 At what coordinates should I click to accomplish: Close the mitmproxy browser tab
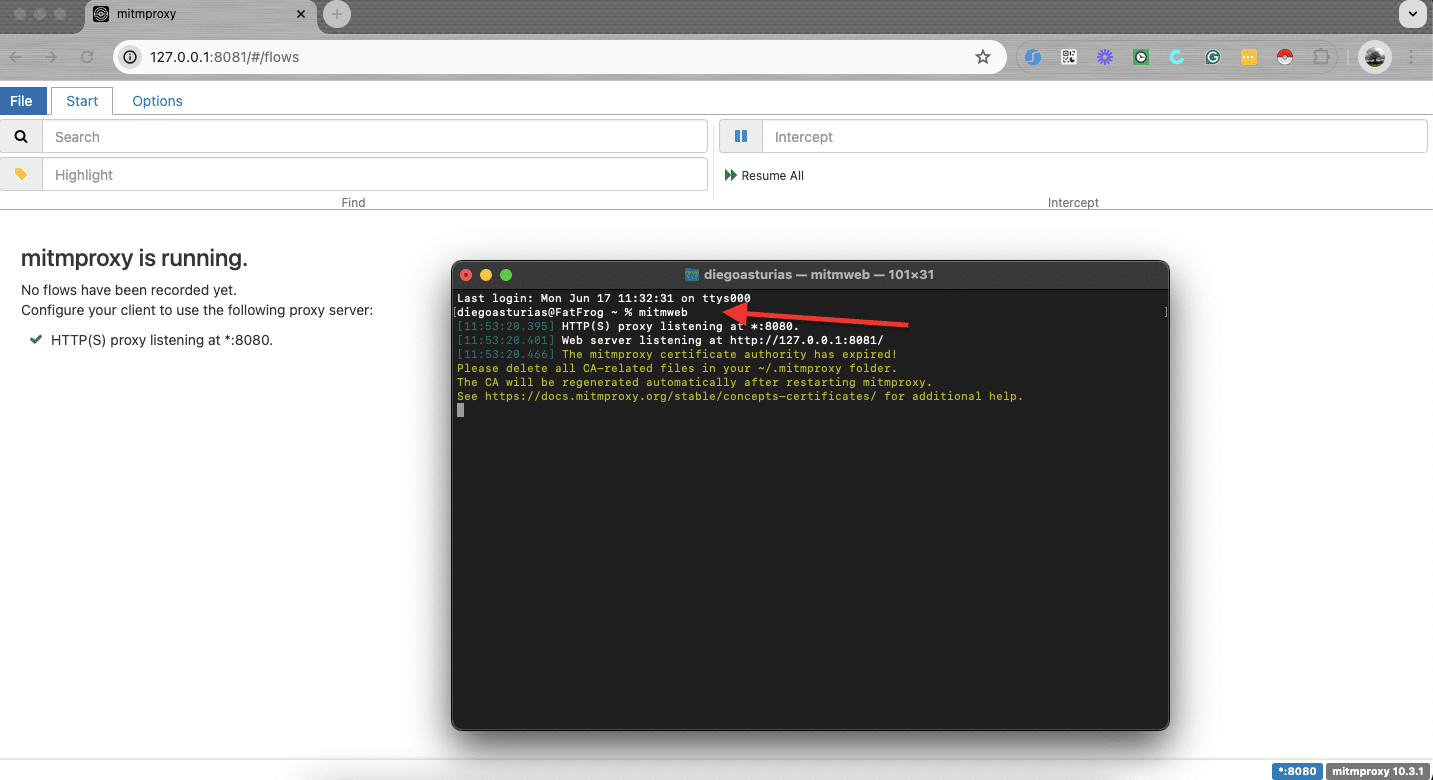pyautogui.click(x=302, y=14)
